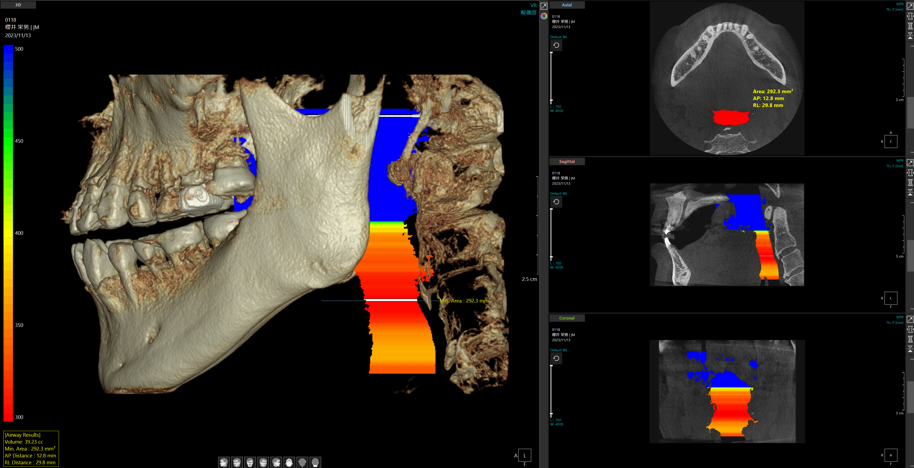Reset windowing in the Sagittal view
914x468 pixels.
tap(556, 202)
